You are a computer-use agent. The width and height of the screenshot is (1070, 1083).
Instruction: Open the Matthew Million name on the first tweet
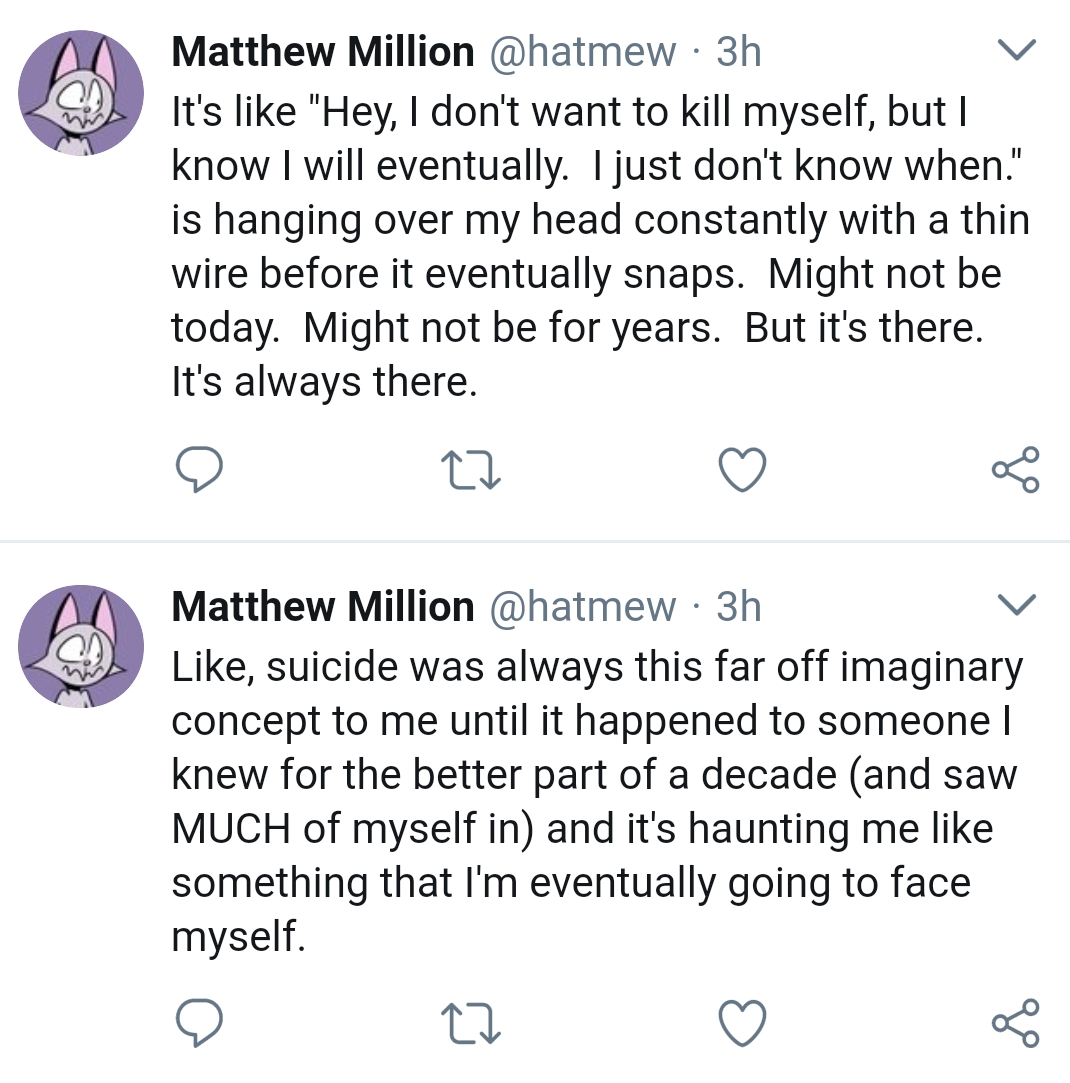[322, 52]
